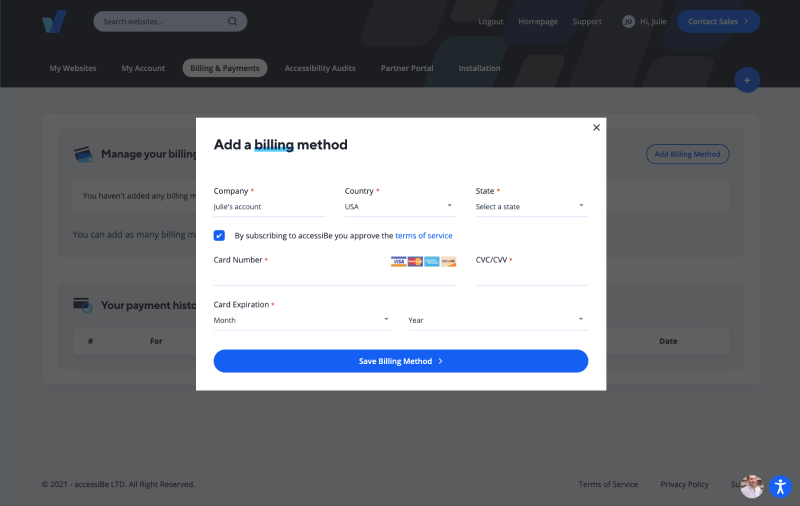This screenshot has width=800, height=506.
Task: Open the My Account tab
Action: 143,68
